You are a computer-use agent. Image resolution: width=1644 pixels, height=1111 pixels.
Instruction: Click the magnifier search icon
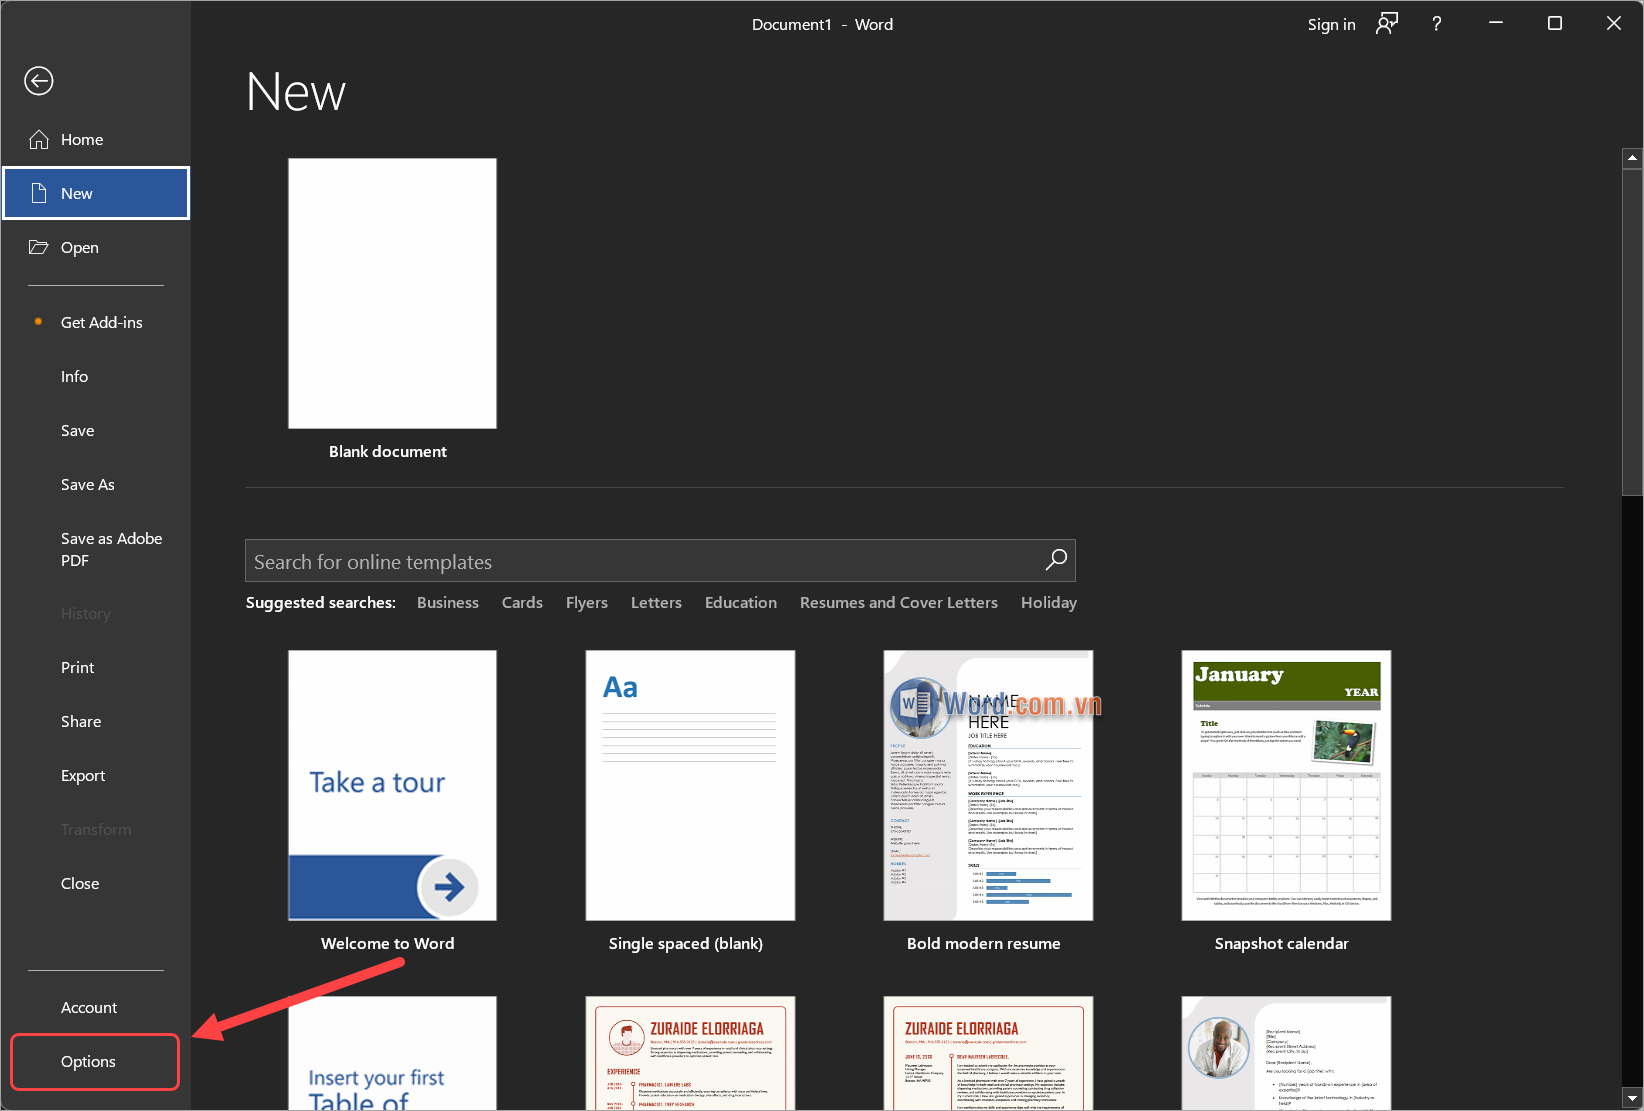[1056, 560]
